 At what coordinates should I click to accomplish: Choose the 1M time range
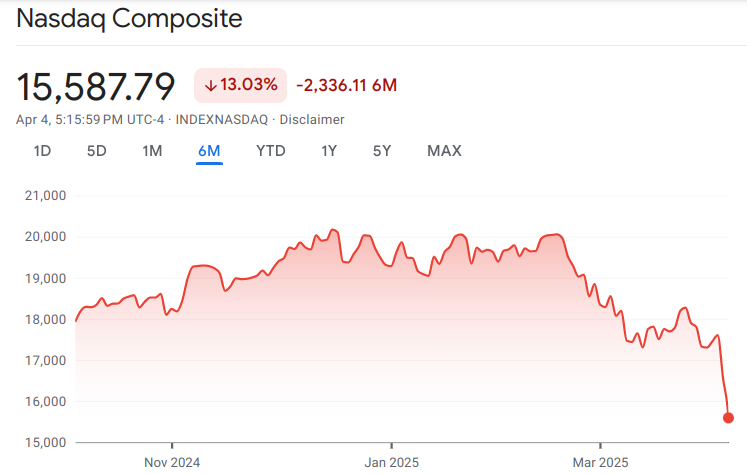(x=152, y=151)
